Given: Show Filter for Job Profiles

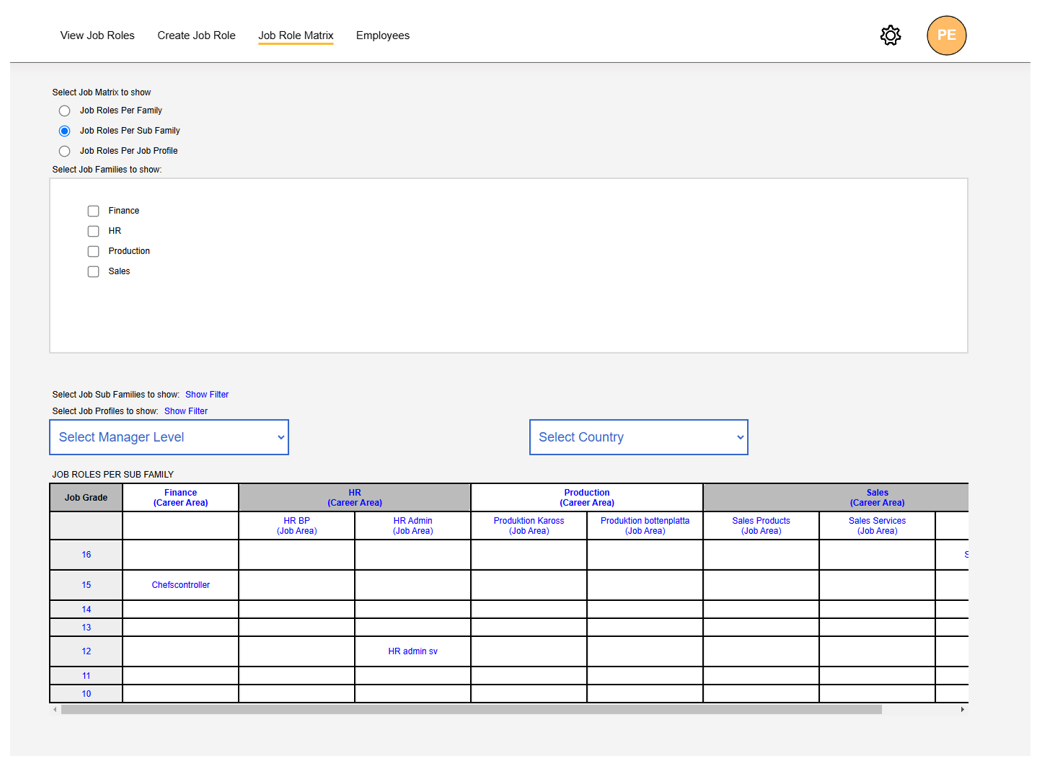Looking at the screenshot, I should [186, 411].
